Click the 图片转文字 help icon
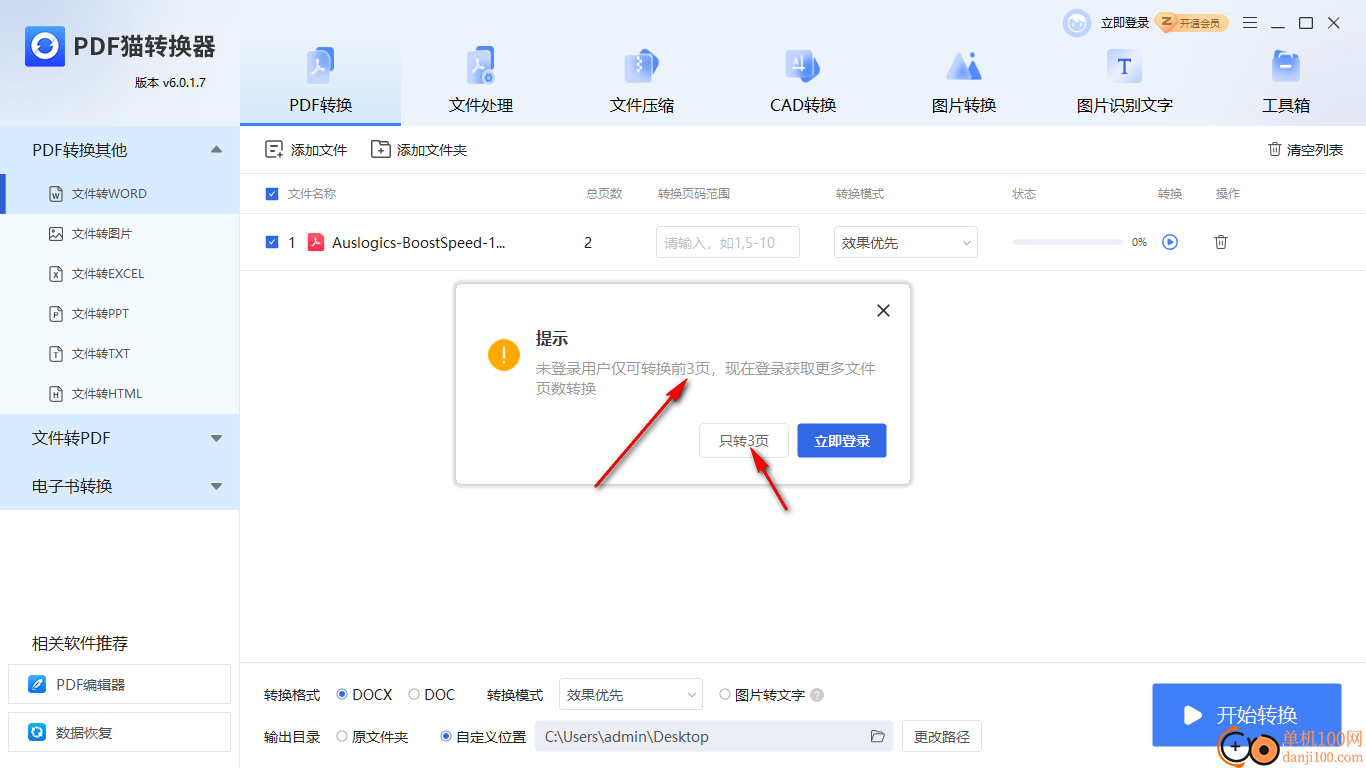 pyautogui.click(x=817, y=695)
